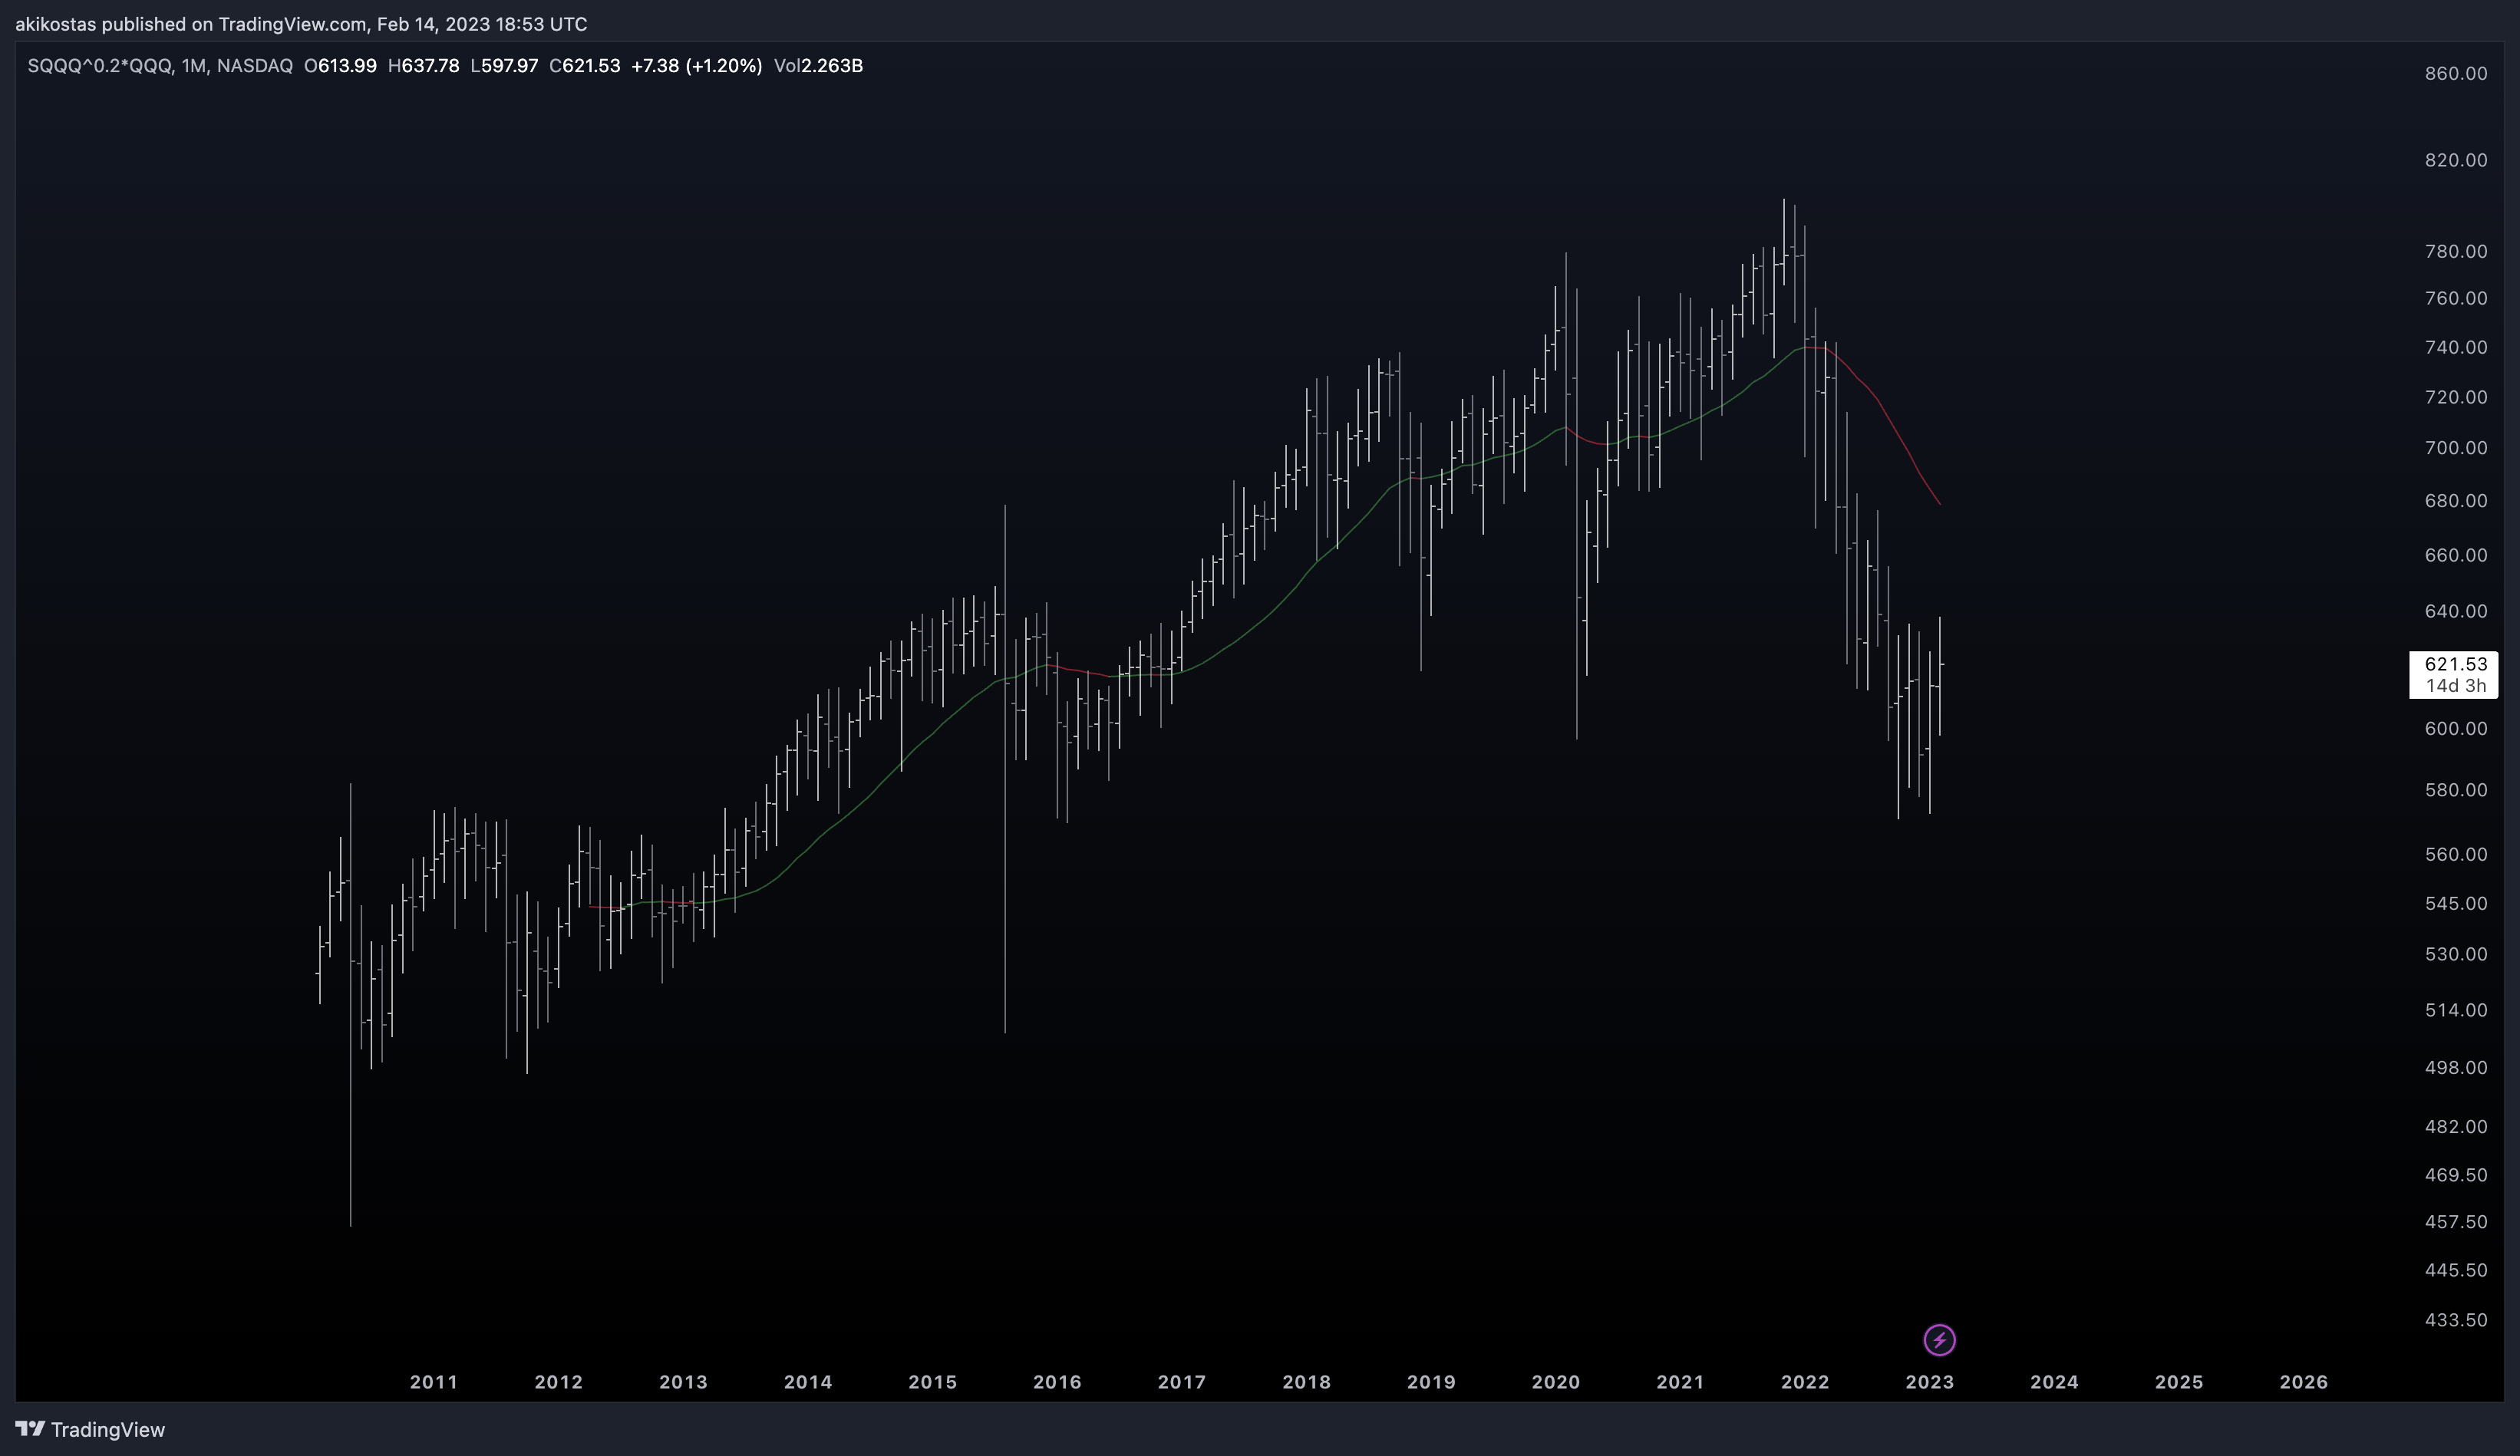Click the 2014 label on time axis

pyautogui.click(x=808, y=1382)
